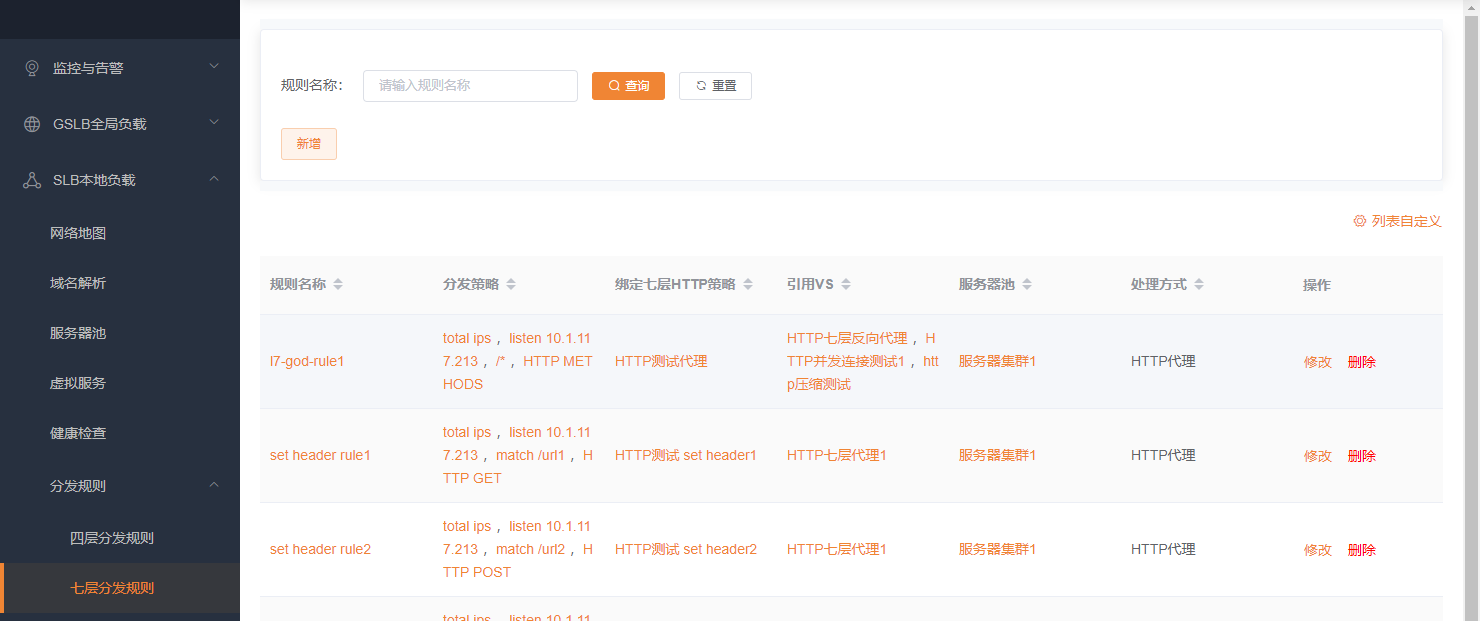This screenshot has width=1480, height=621.
Task: Open rule l7-god-rule1 link
Action: 307,361
